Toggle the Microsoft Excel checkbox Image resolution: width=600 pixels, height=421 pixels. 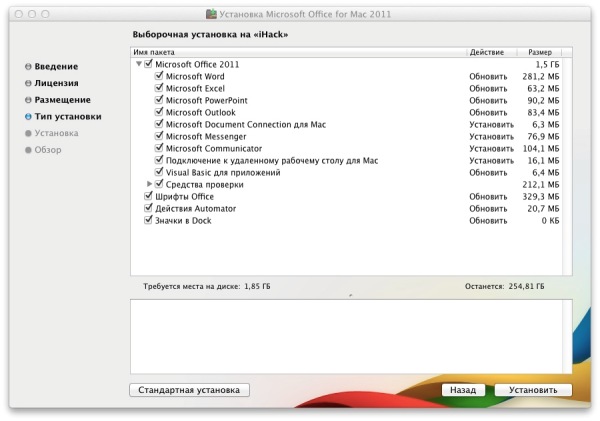tap(159, 88)
